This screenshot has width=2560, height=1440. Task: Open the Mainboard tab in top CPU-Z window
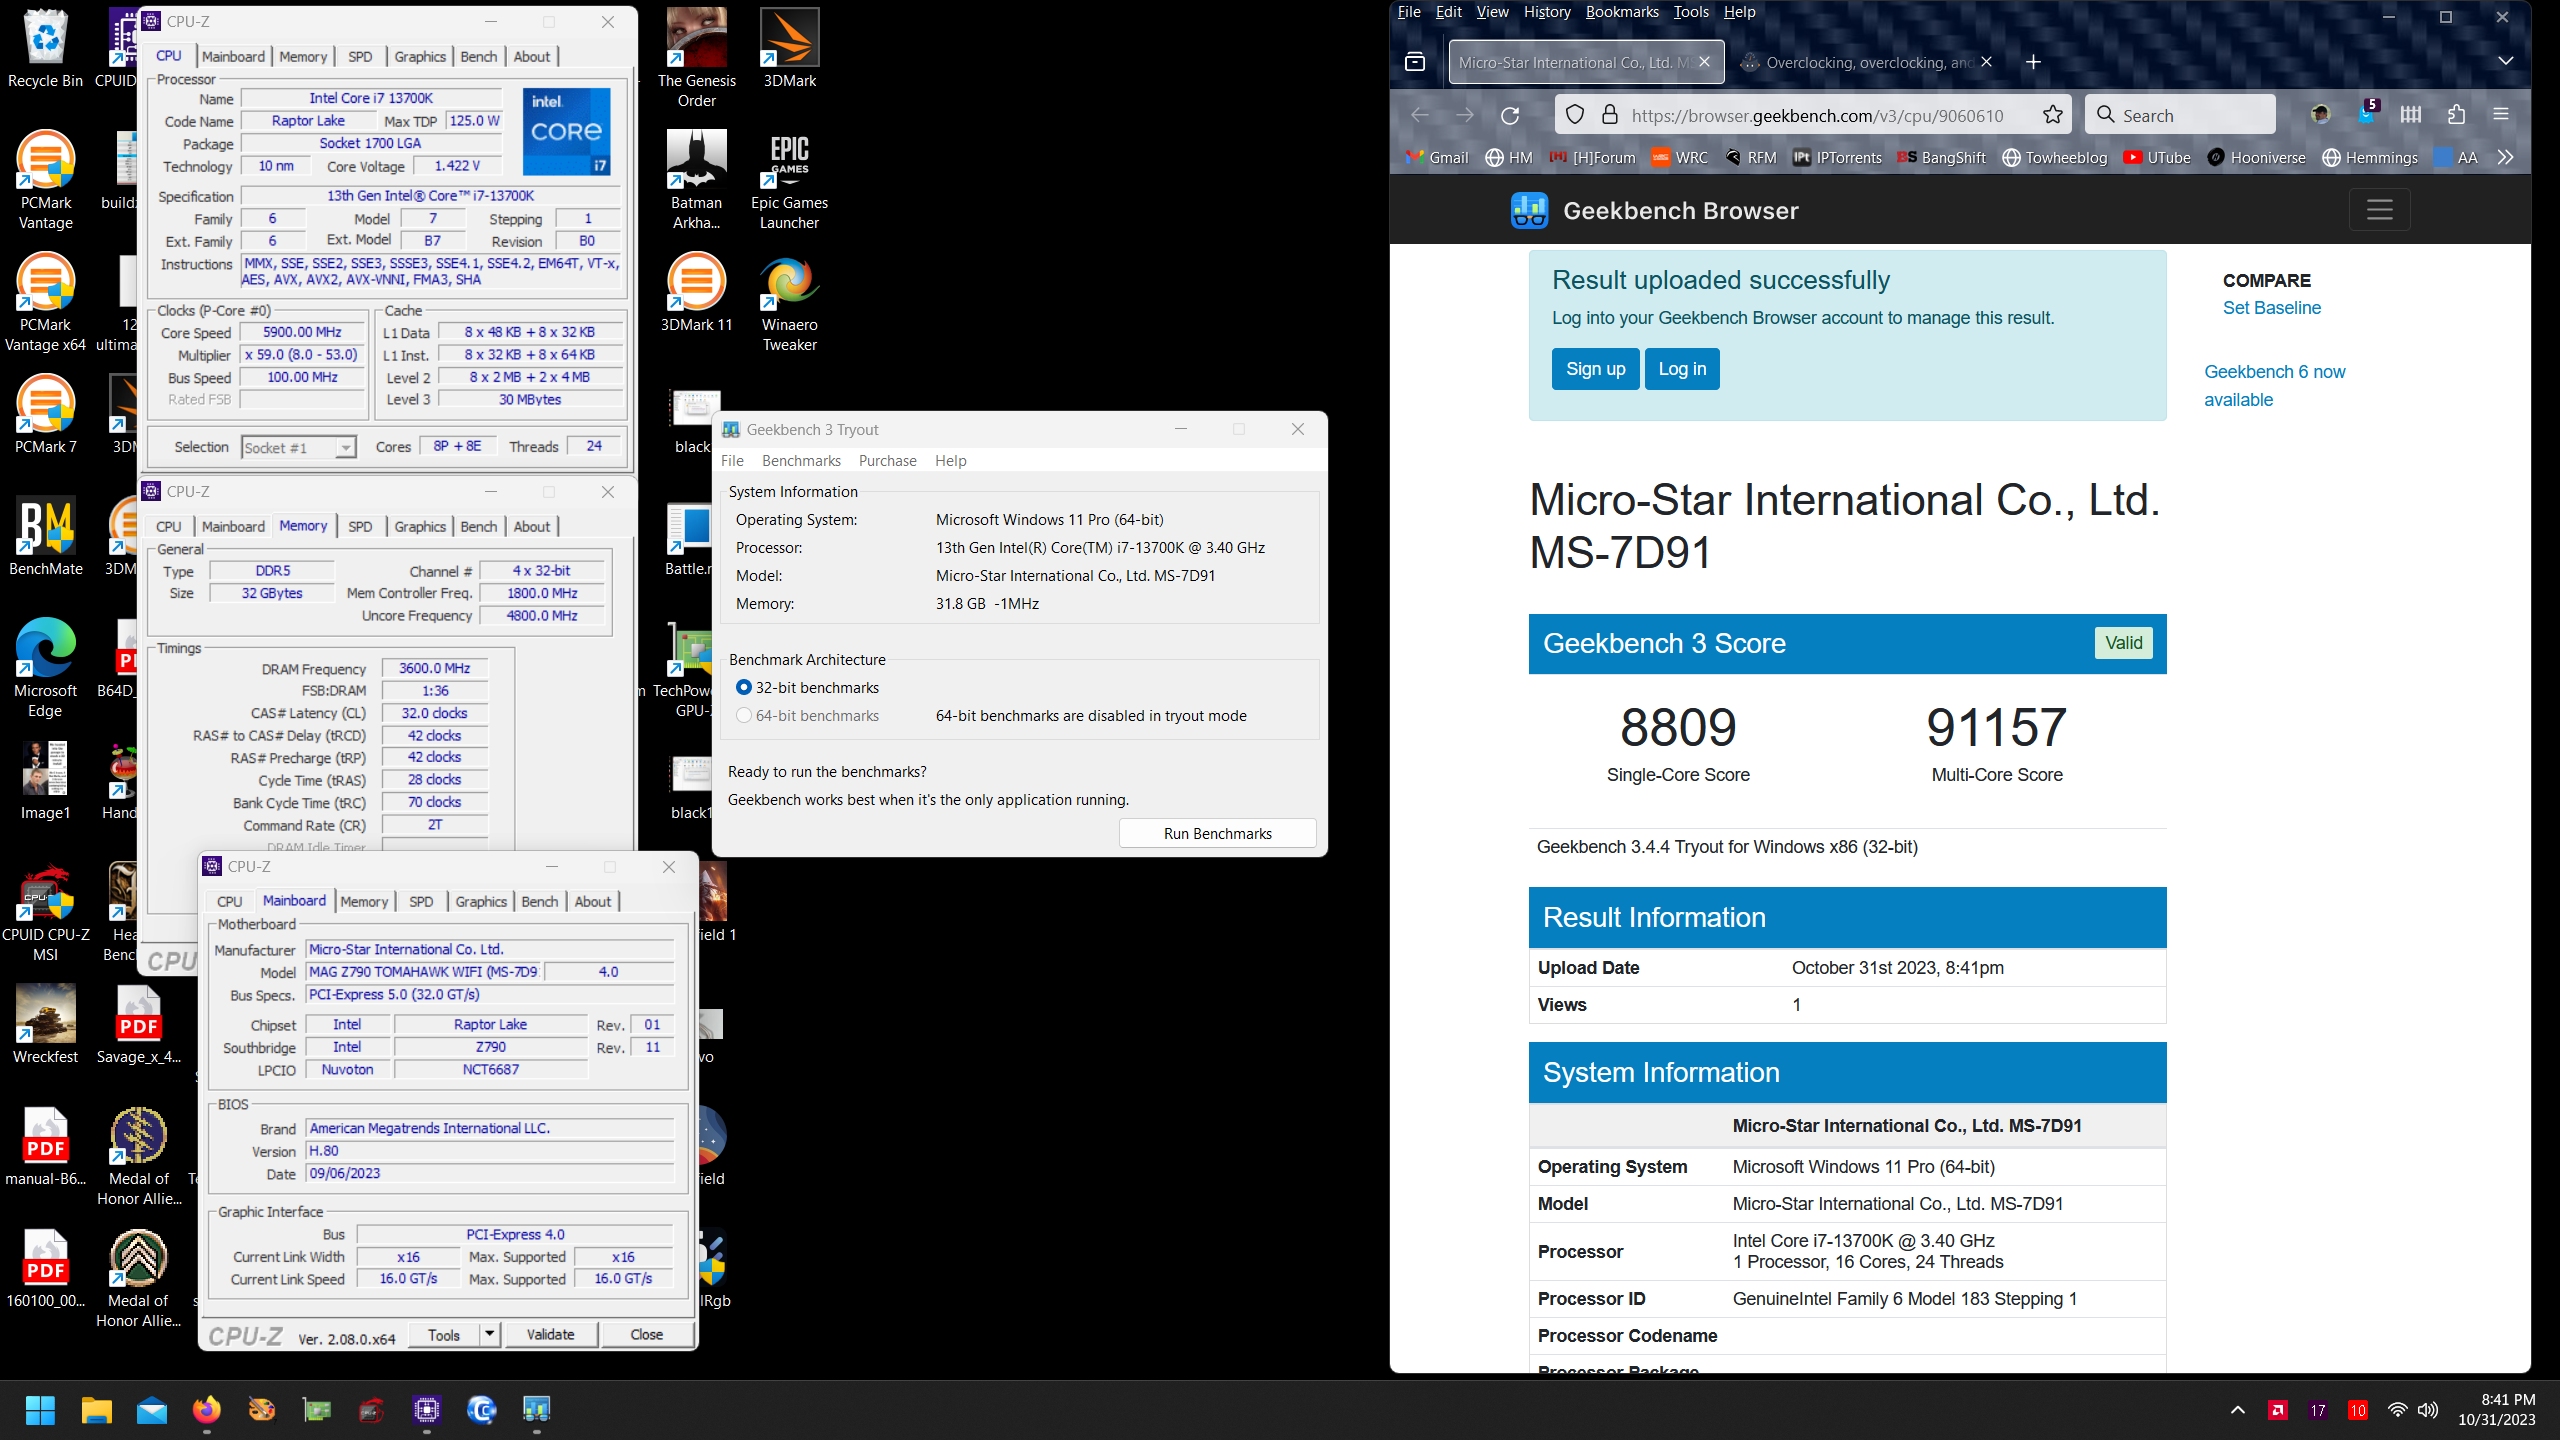(x=233, y=56)
